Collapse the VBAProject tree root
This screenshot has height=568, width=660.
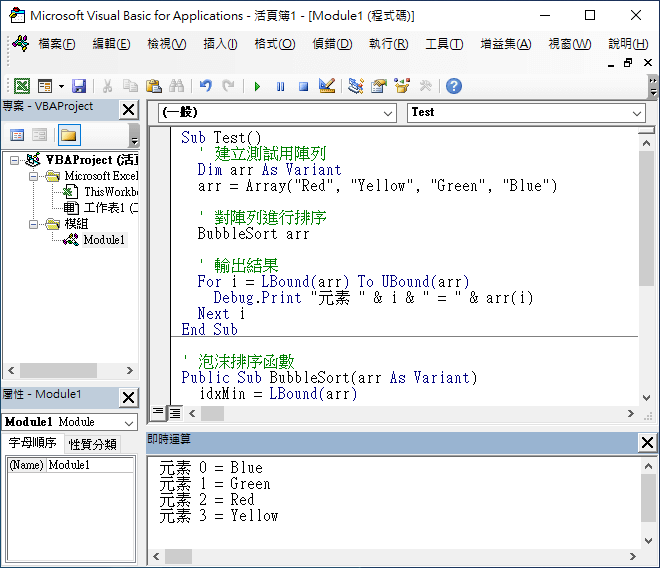point(14,160)
